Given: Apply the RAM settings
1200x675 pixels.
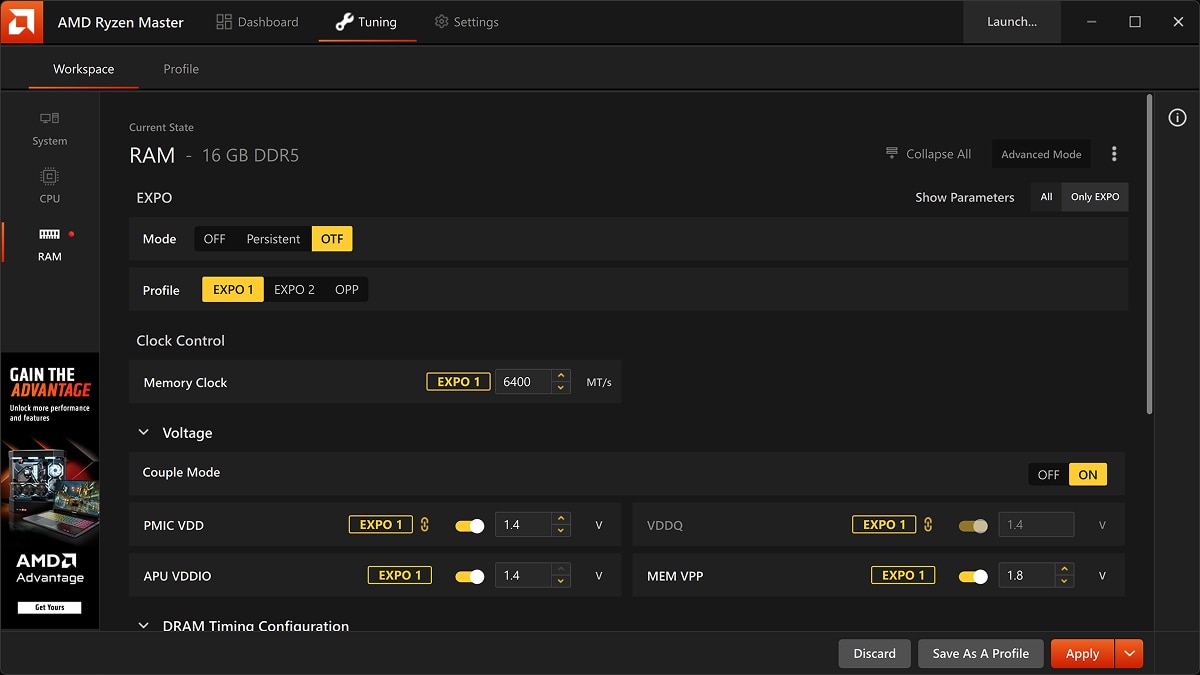Looking at the screenshot, I should pos(1083,653).
